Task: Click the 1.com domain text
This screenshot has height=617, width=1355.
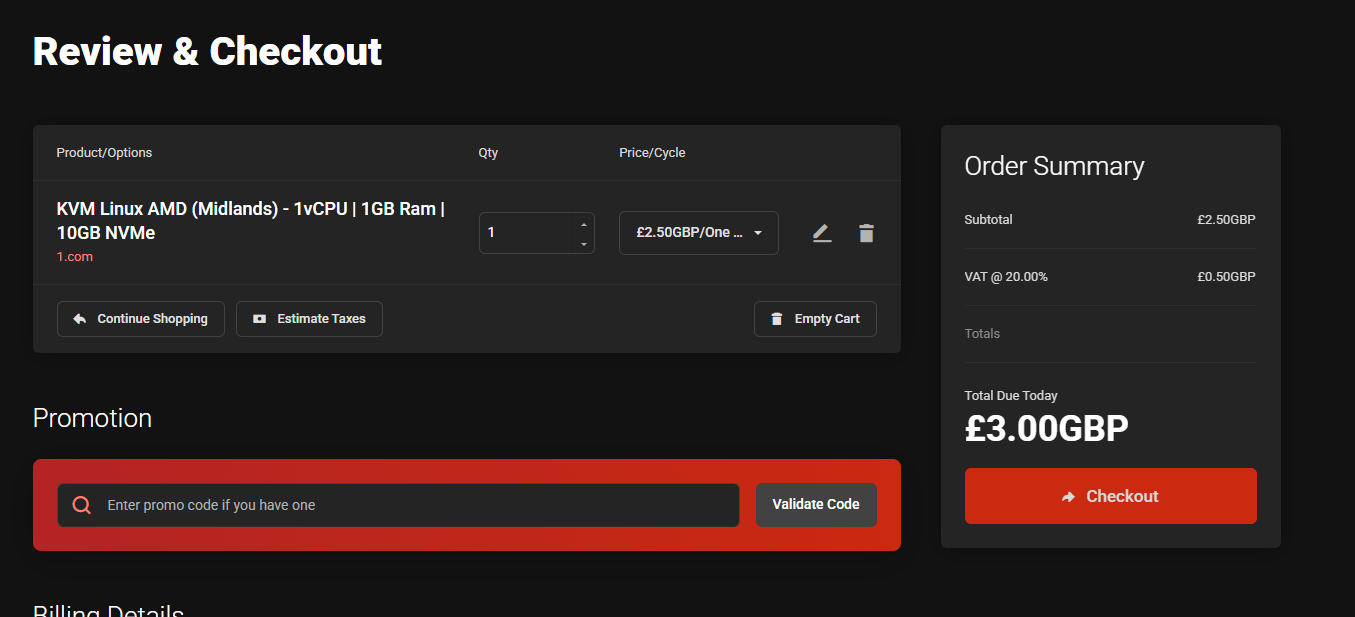Action: click(75, 257)
